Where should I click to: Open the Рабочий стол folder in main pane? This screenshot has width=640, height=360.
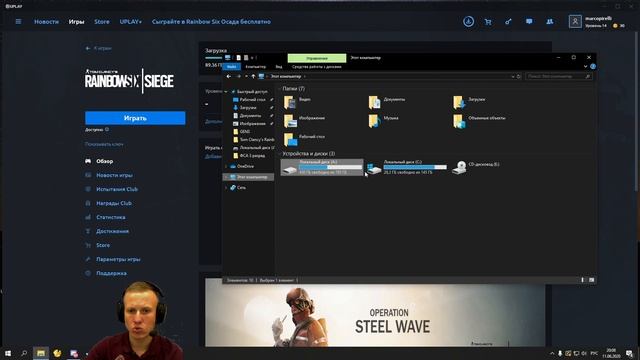tap(304, 139)
